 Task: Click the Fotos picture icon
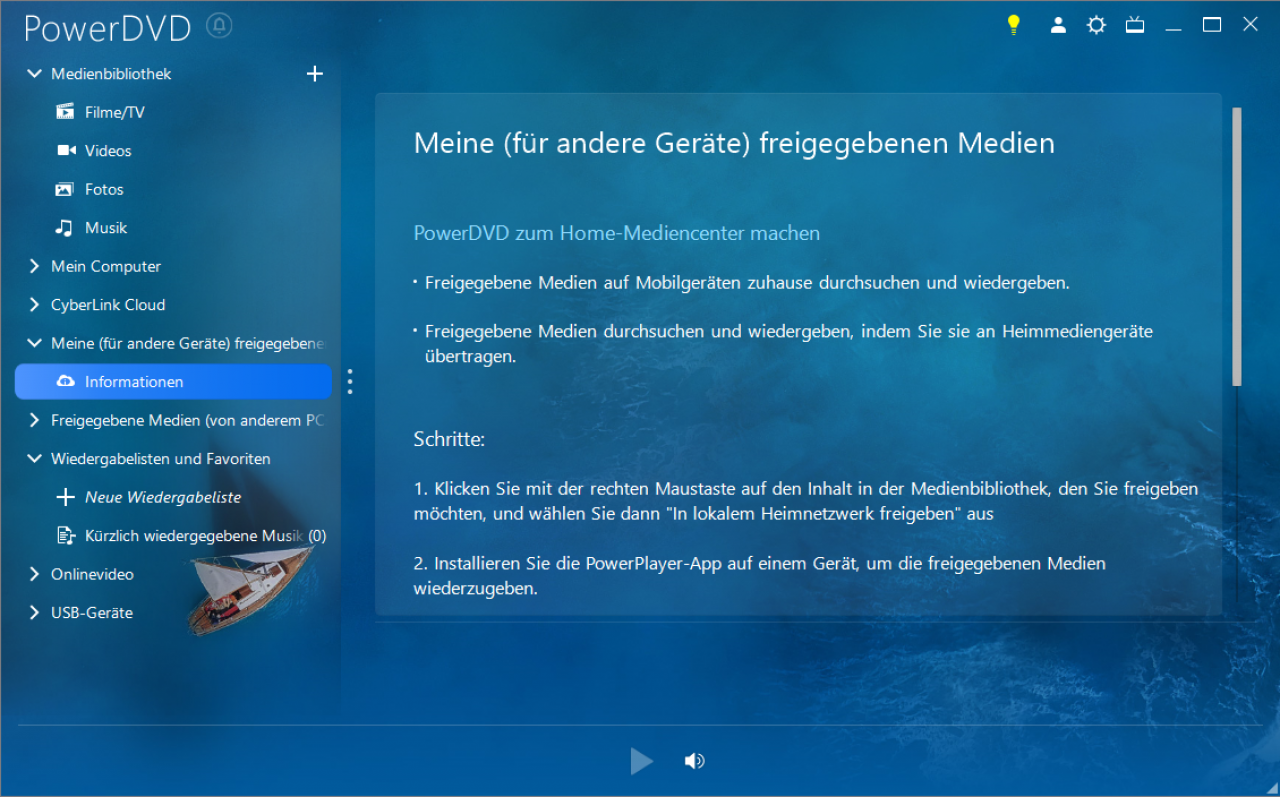(x=65, y=189)
